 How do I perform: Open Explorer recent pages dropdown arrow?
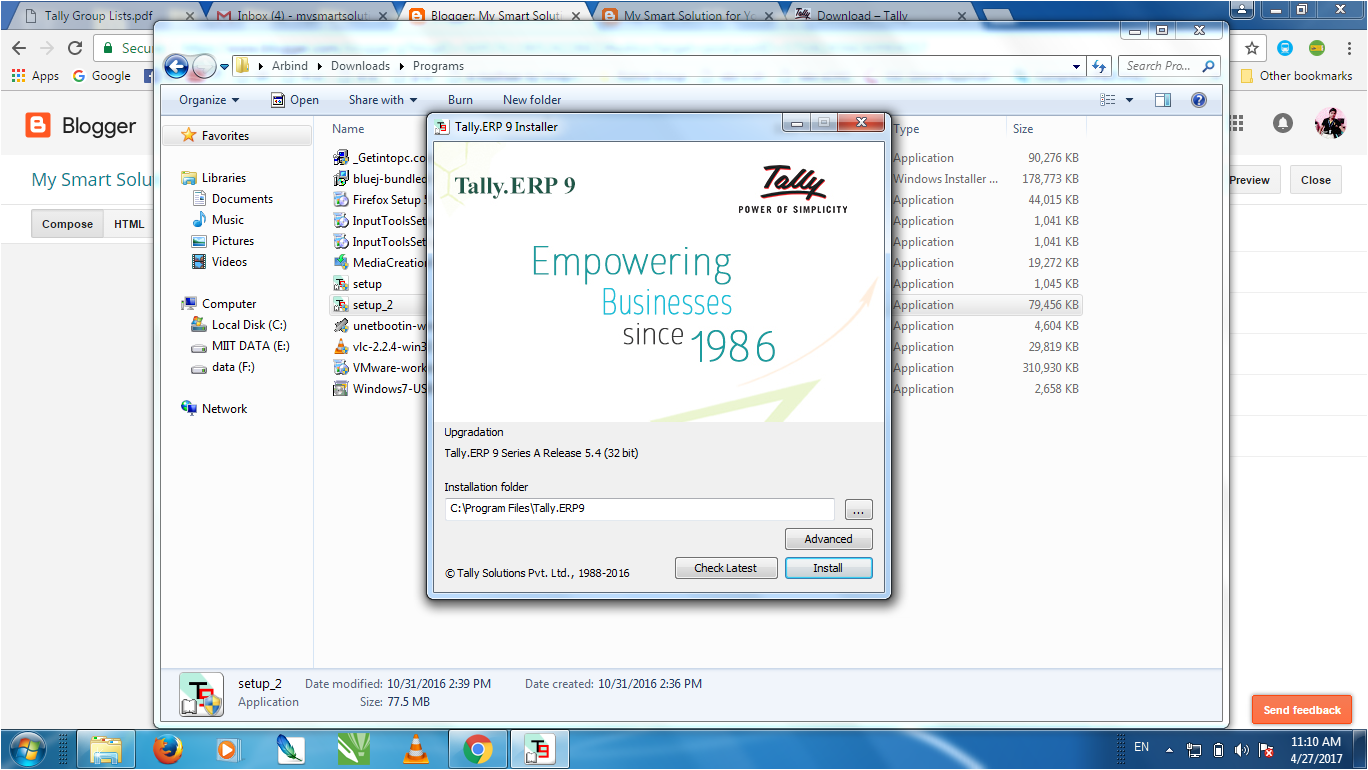pos(224,67)
